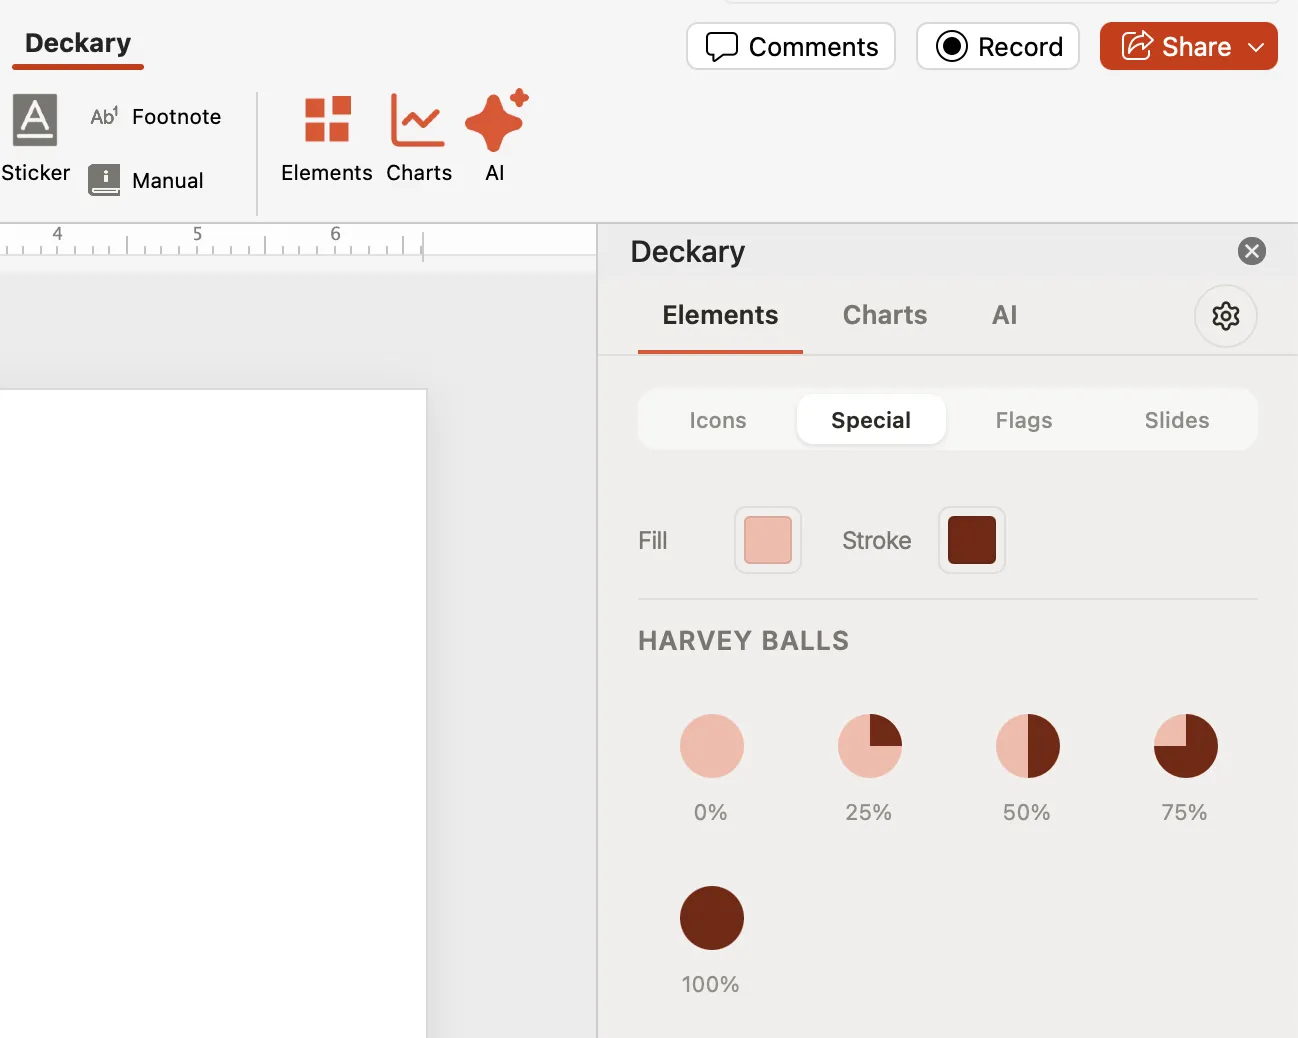1298x1038 pixels.
Task: Open the AI tab in the Deckary panel
Action: [x=1004, y=315]
